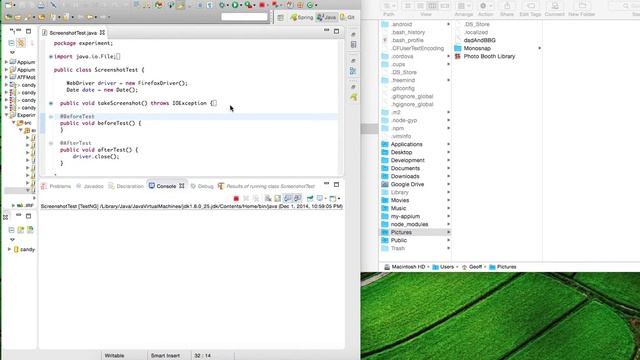
Task: Click the green Run button in Eclipse toolbar
Action: pos(235,5)
